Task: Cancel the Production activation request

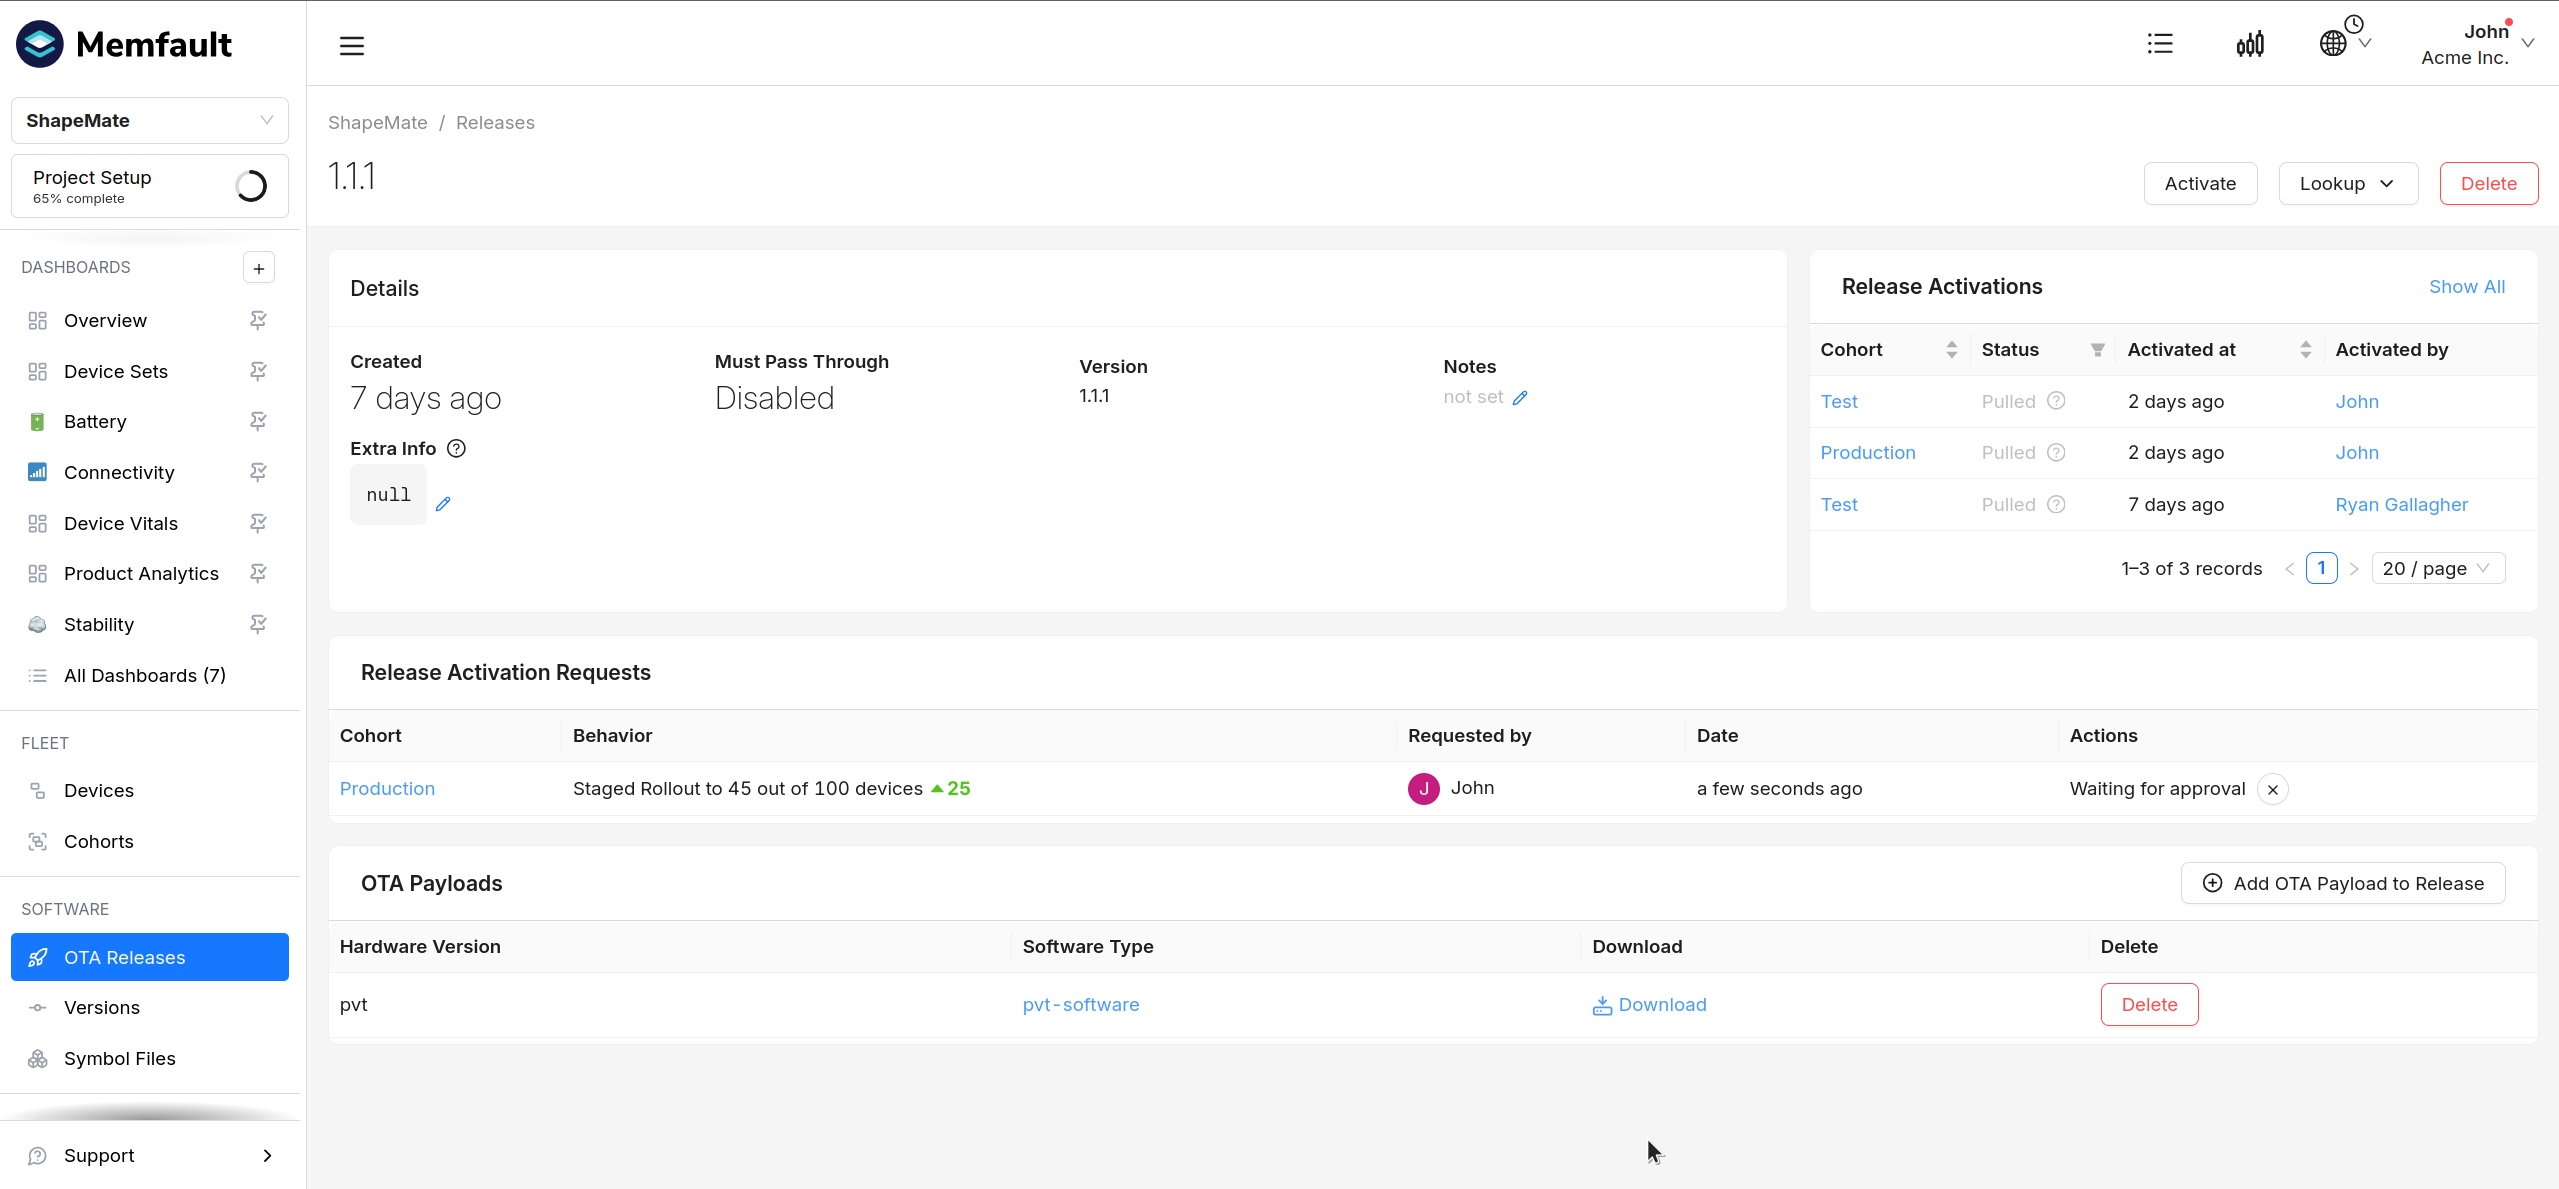Action: (2273, 790)
